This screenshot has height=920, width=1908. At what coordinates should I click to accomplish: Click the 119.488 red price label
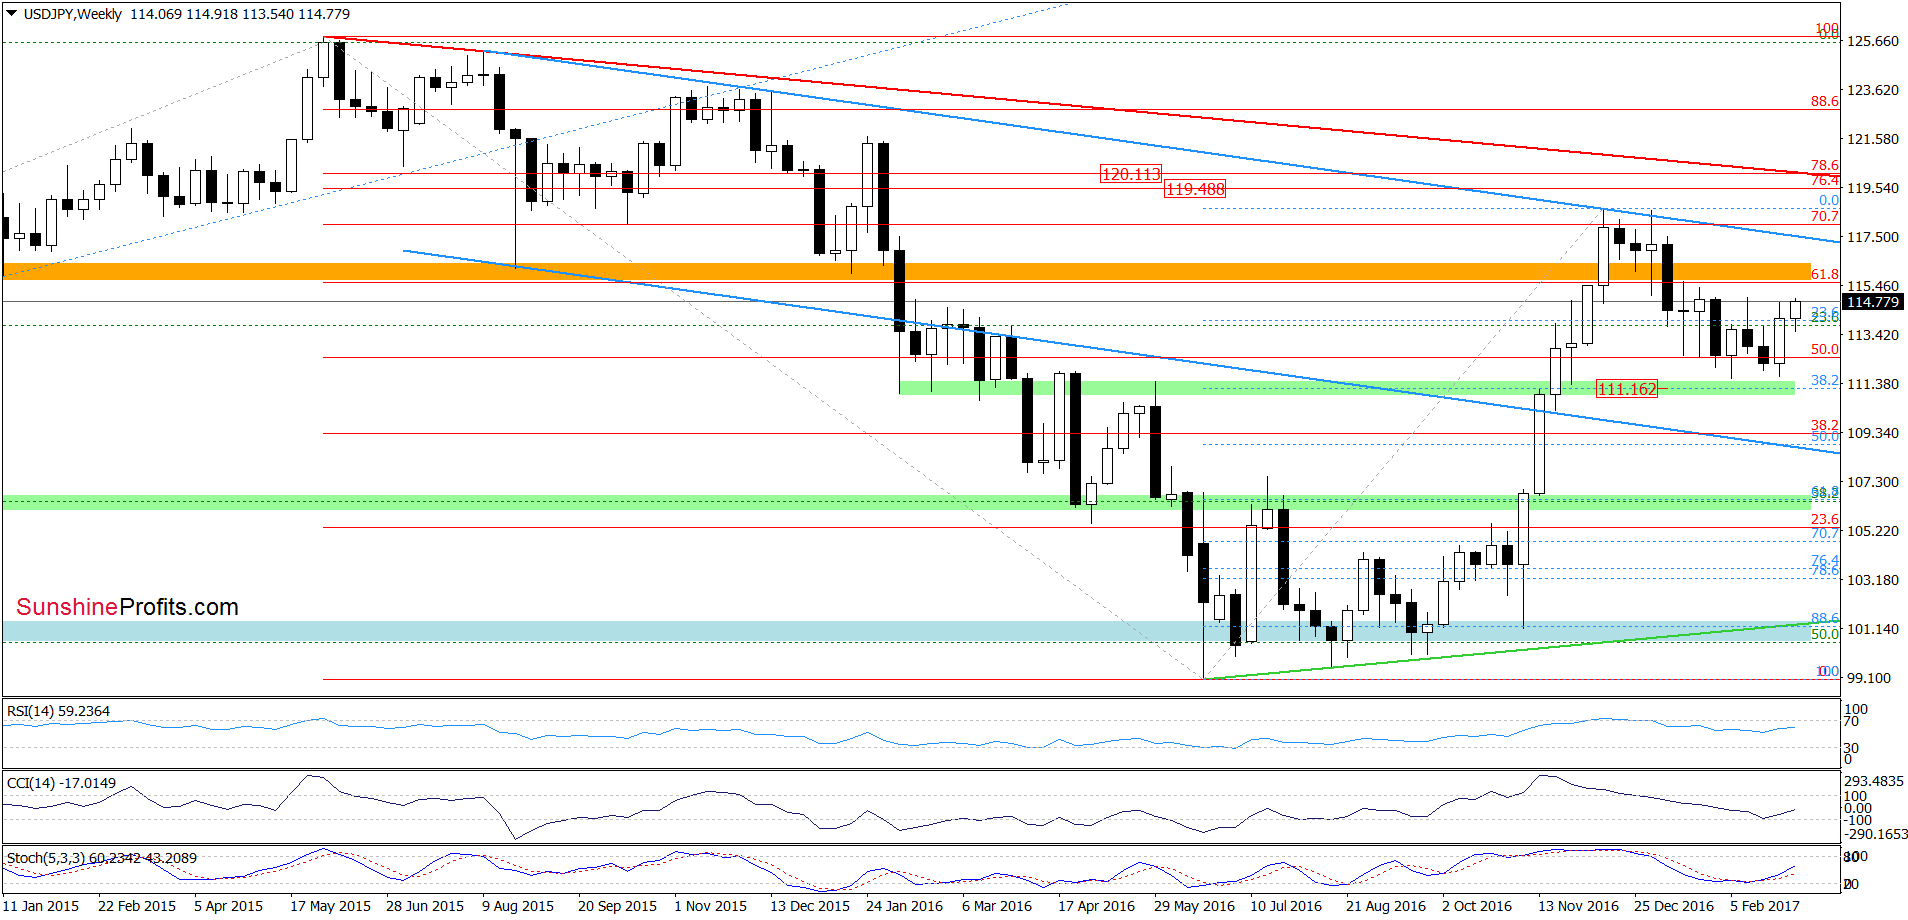click(x=1195, y=189)
